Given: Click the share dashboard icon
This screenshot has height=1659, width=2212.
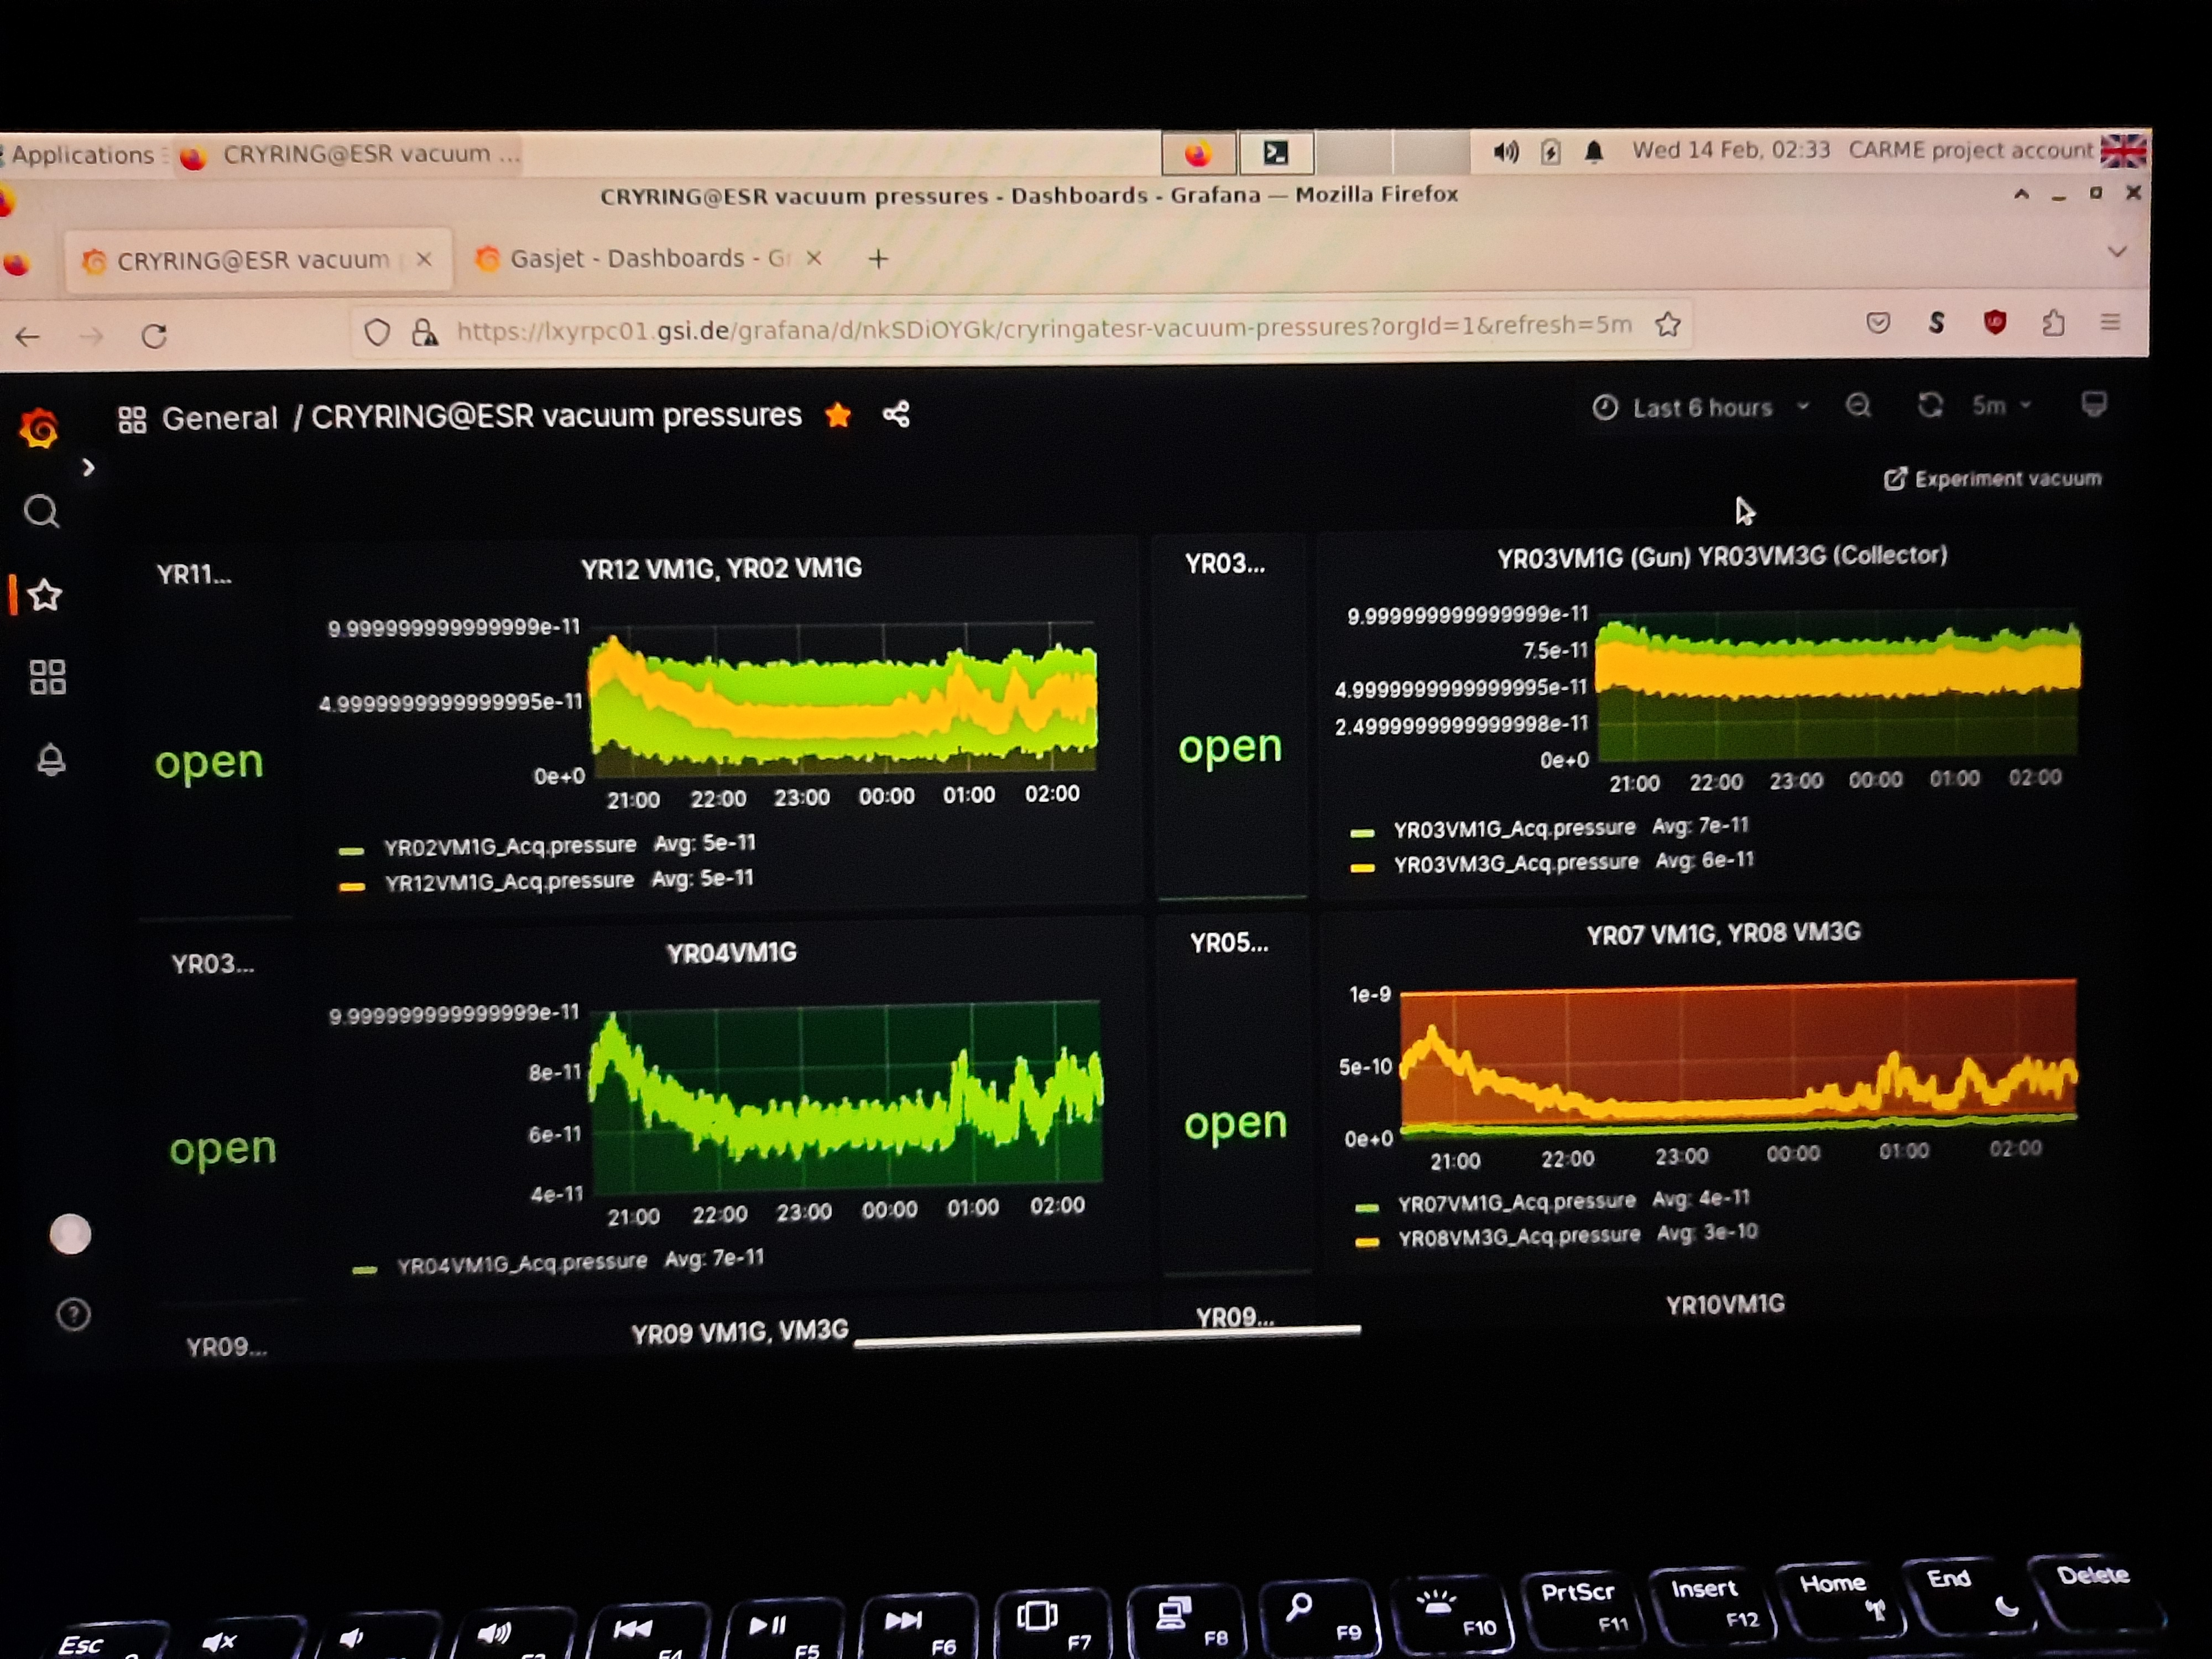Looking at the screenshot, I should [896, 414].
